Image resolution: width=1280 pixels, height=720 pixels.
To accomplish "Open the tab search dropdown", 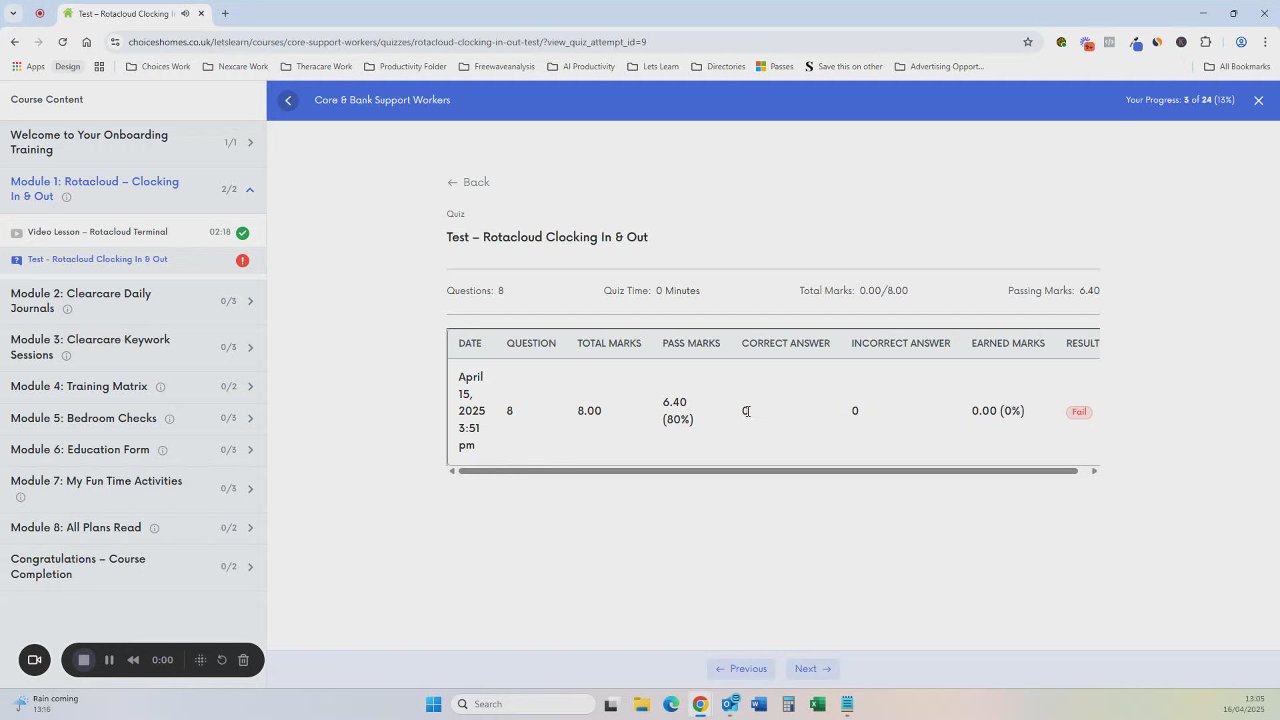I will (13, 14).
